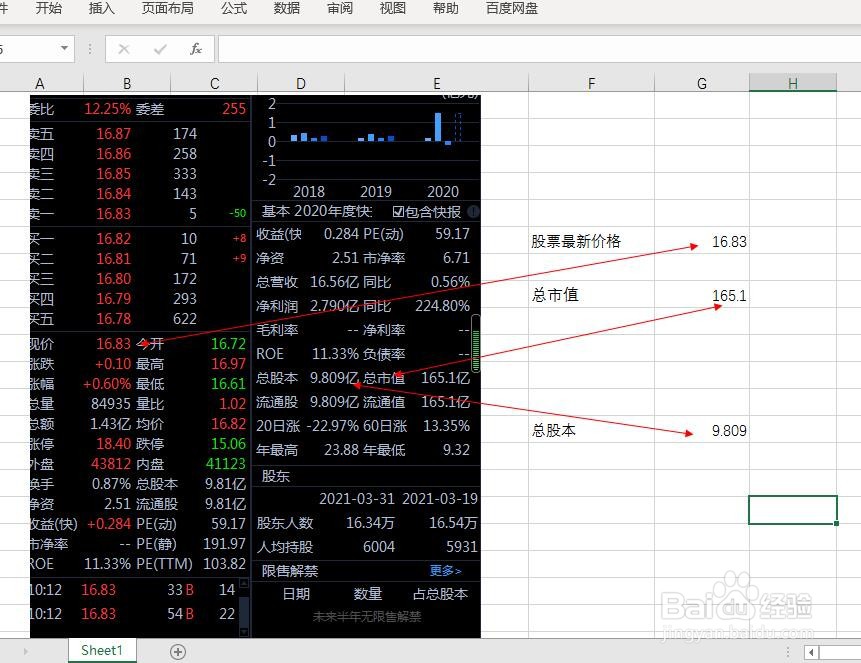Switch to 页面布局 ribbon tab

[167, 8]
